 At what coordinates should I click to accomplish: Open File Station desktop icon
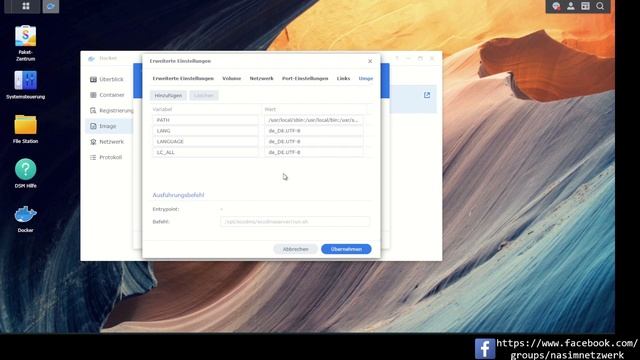tap(25, 129)
